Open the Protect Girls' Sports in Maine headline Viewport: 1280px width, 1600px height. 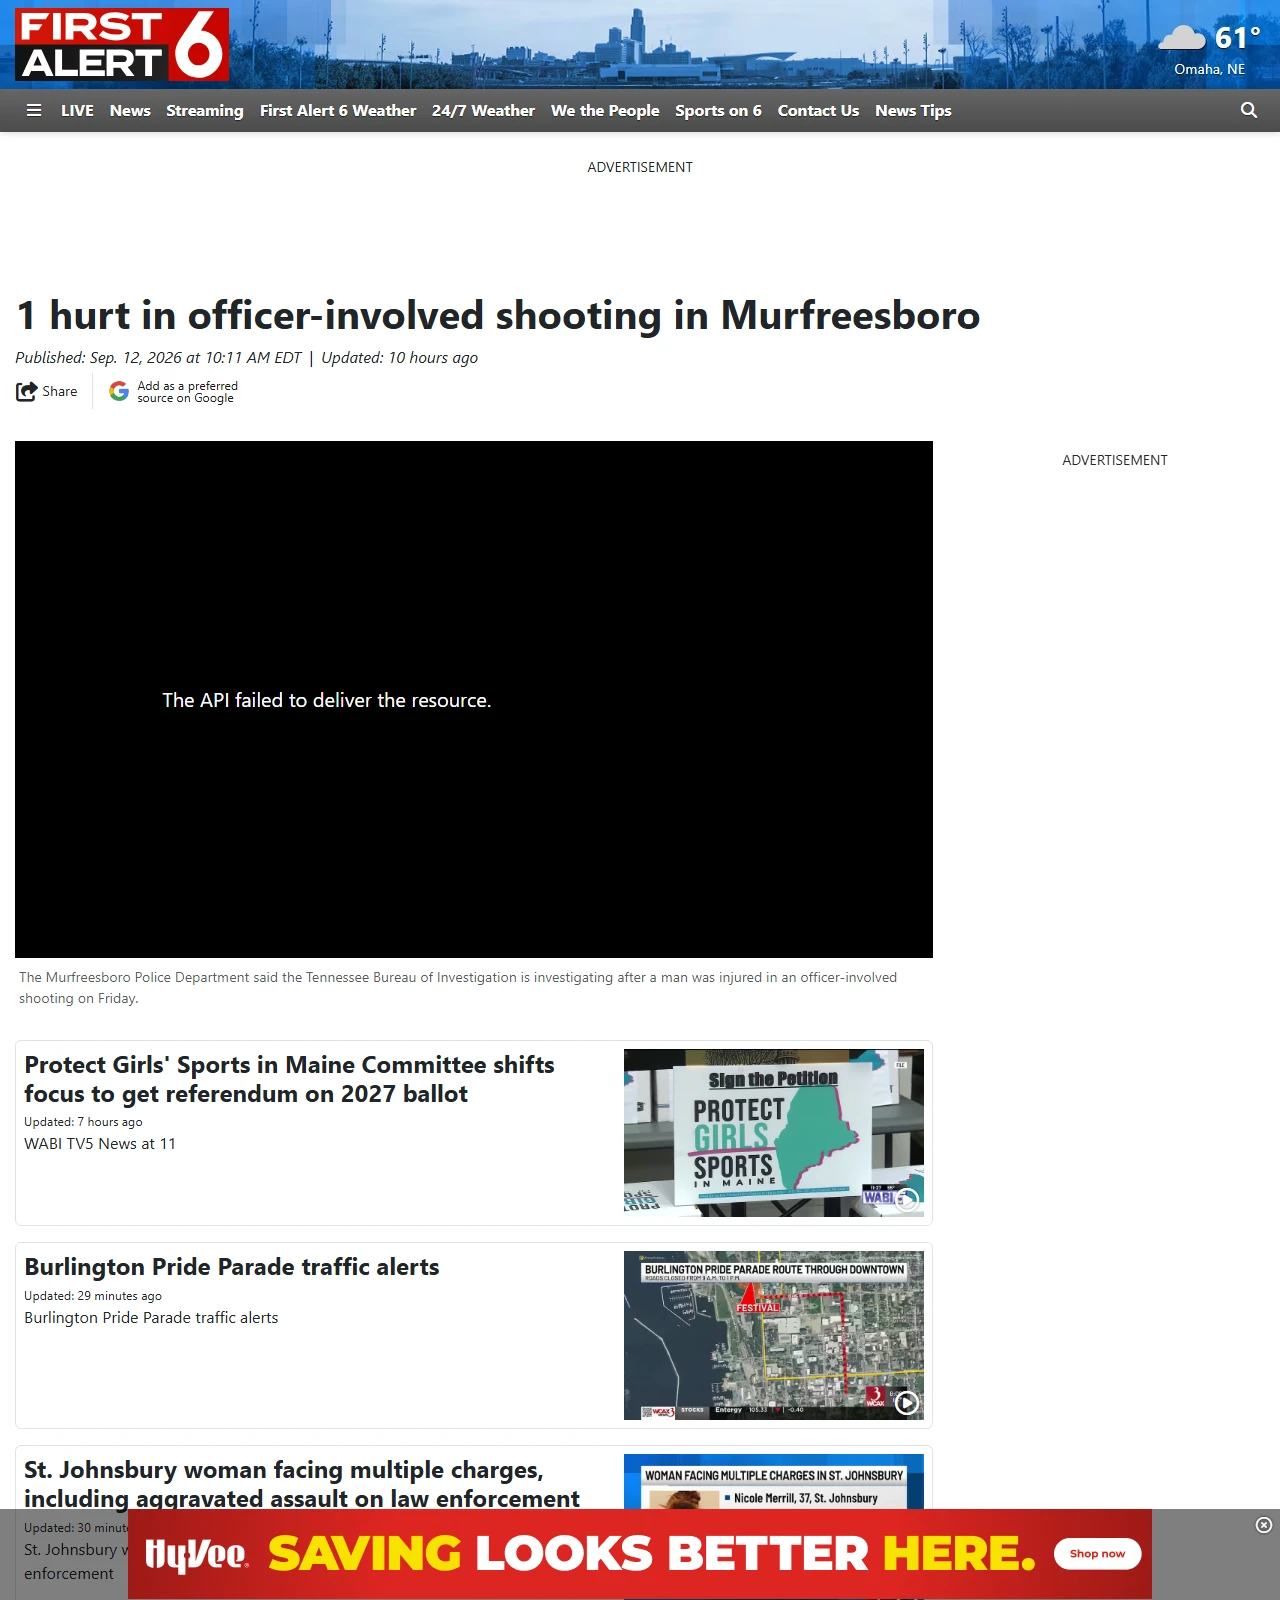[x=289, y=1079]
